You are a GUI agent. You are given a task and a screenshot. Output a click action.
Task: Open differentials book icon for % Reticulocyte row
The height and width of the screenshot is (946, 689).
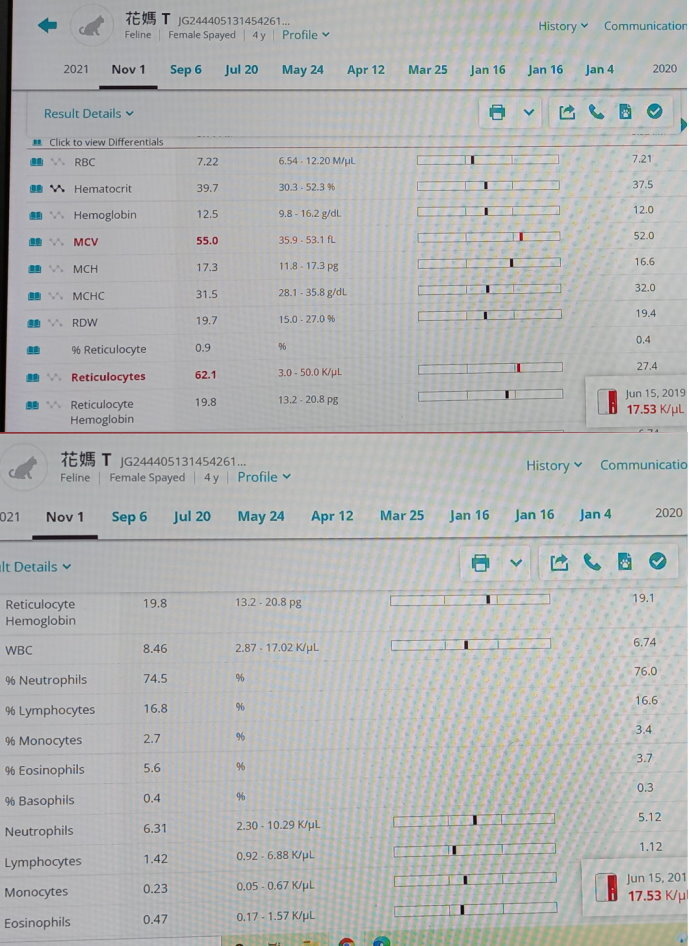pos(36,350)
